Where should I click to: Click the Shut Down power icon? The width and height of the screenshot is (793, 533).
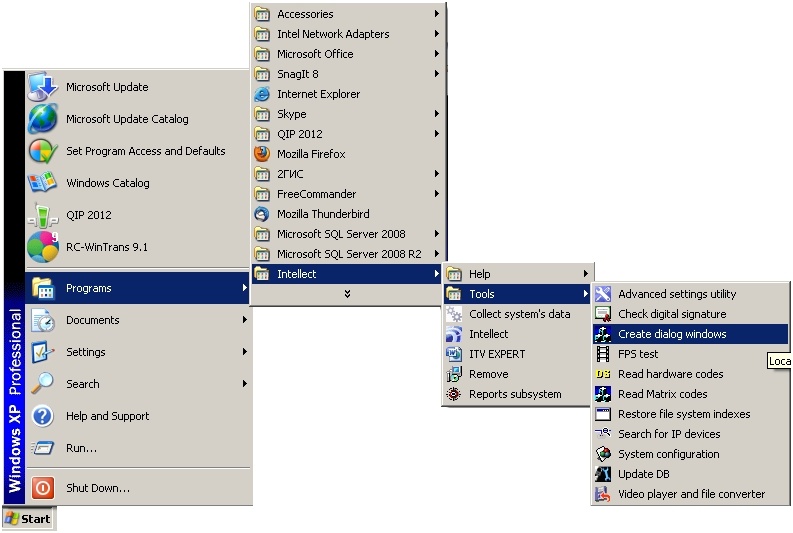(42, 488)
